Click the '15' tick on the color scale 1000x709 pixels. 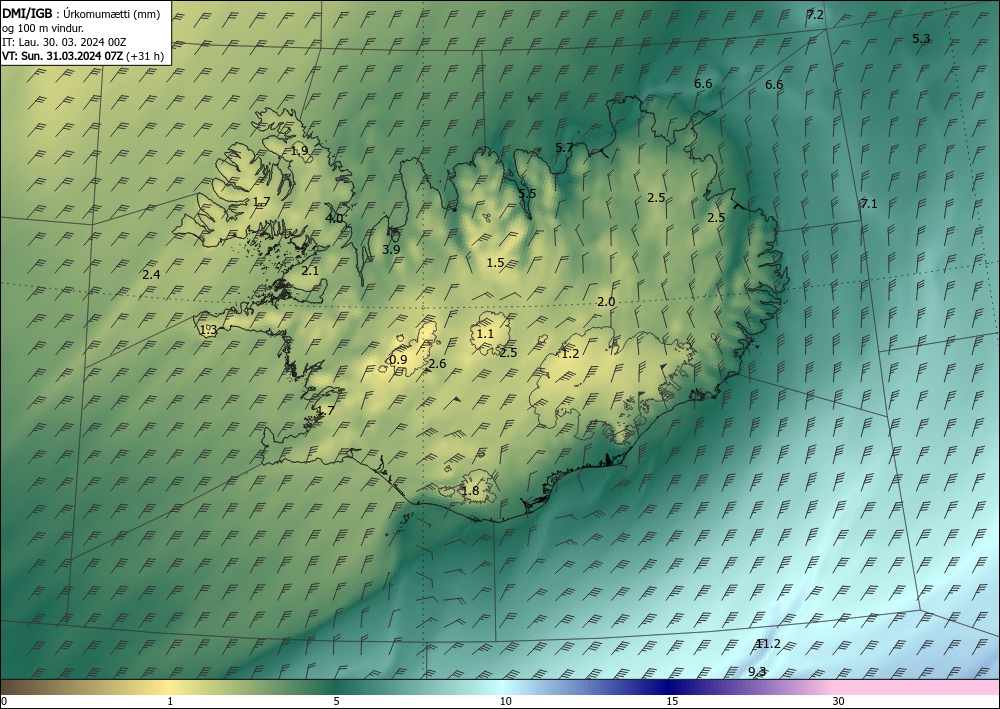click(x=672, y=701)
